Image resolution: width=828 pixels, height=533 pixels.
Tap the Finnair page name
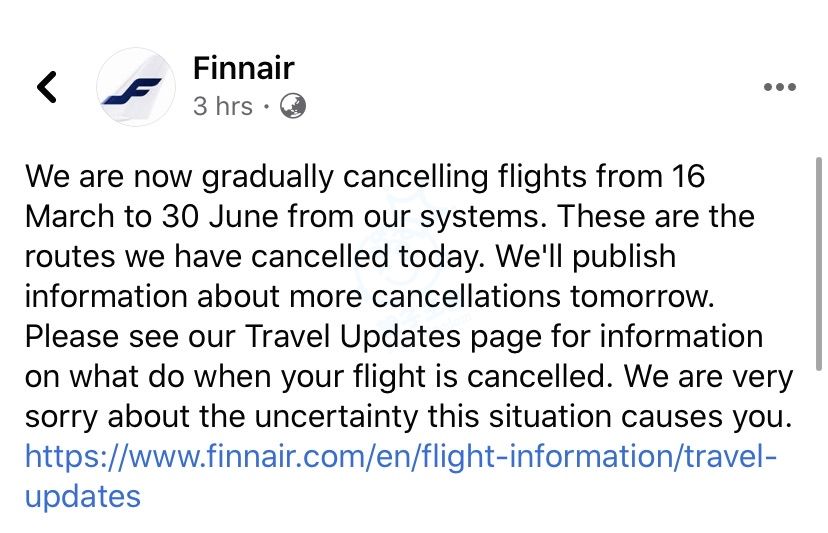(243, 68)
